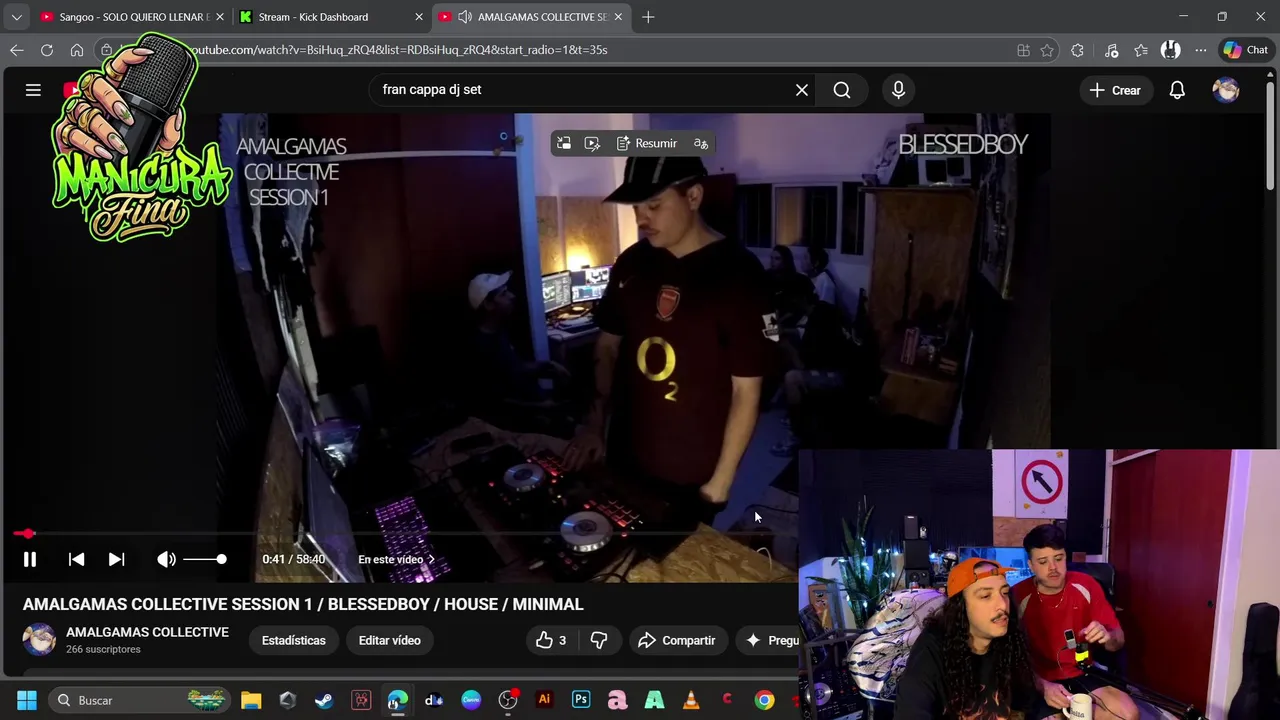This screenshot has height=720, width=1280.
Task: Go to browser home page
Action: point(77,50)
